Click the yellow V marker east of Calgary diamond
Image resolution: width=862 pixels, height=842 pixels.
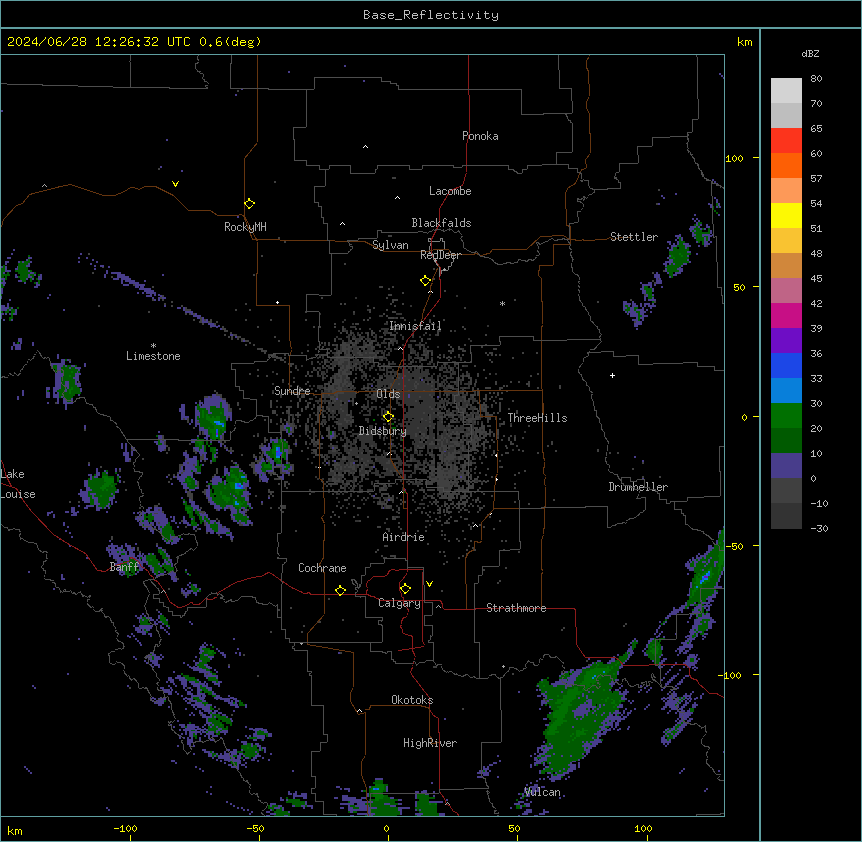[429, 584]
